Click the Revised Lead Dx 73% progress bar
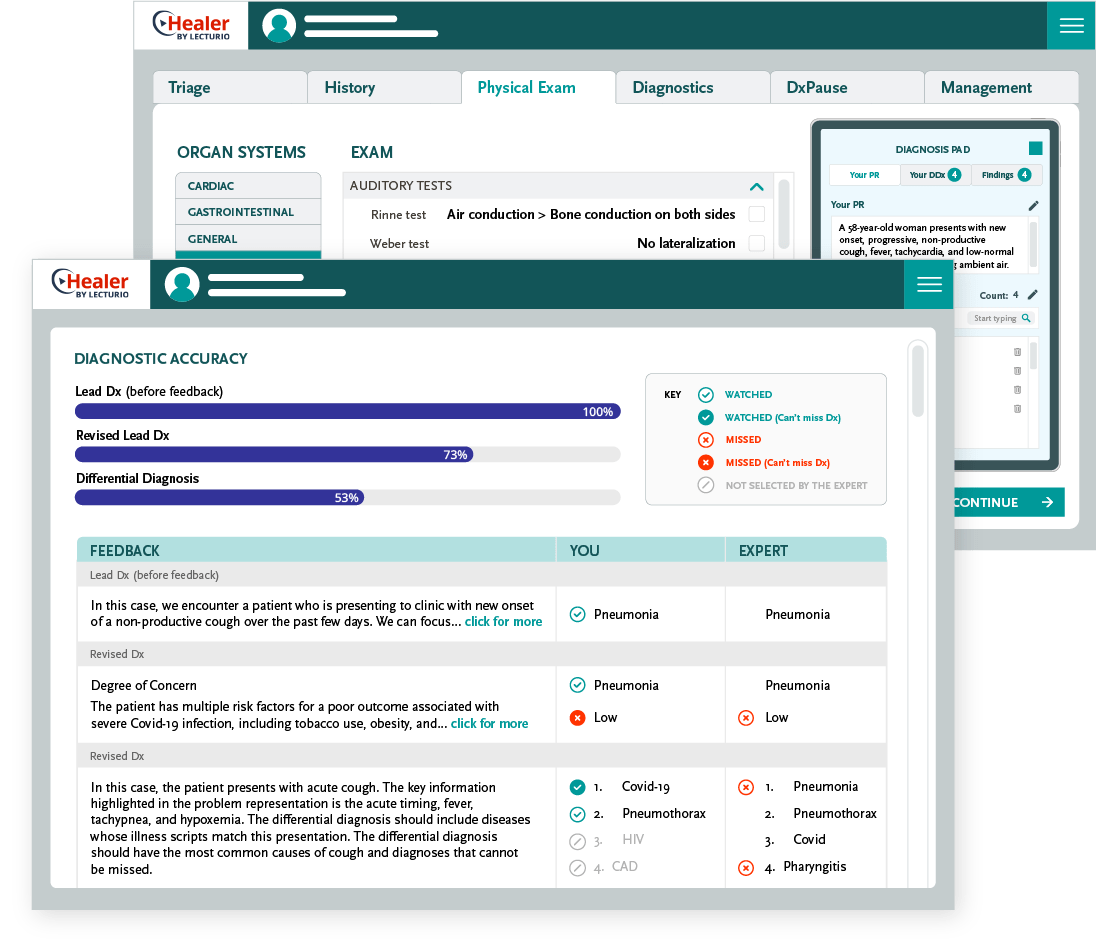Screen dimensions: 1096x949 pyautogui.click(x=347, y=454)
